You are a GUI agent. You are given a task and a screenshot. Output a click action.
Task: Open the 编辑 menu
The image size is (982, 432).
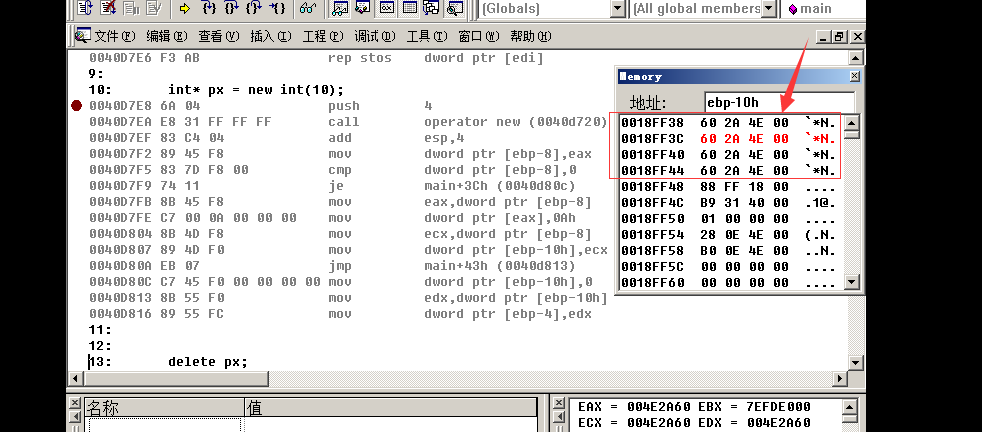point(167,36)
